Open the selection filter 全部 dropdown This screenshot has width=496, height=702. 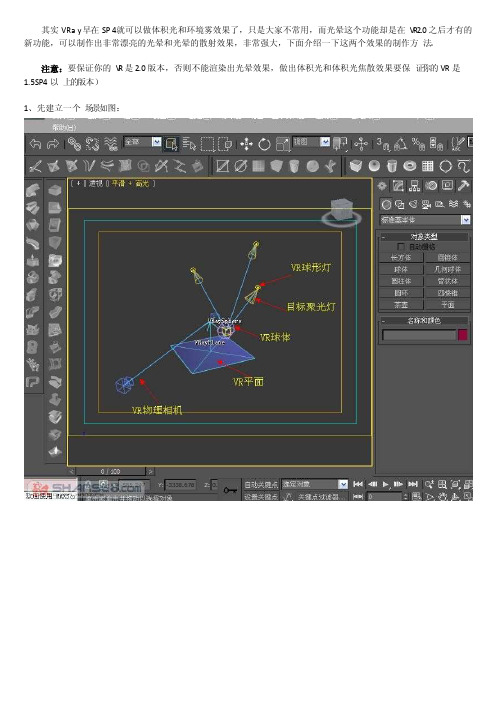click(142, 142)
